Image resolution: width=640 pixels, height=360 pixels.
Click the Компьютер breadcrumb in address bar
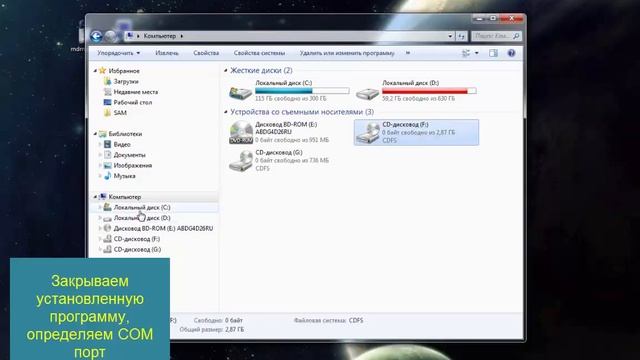click(160, 36)
